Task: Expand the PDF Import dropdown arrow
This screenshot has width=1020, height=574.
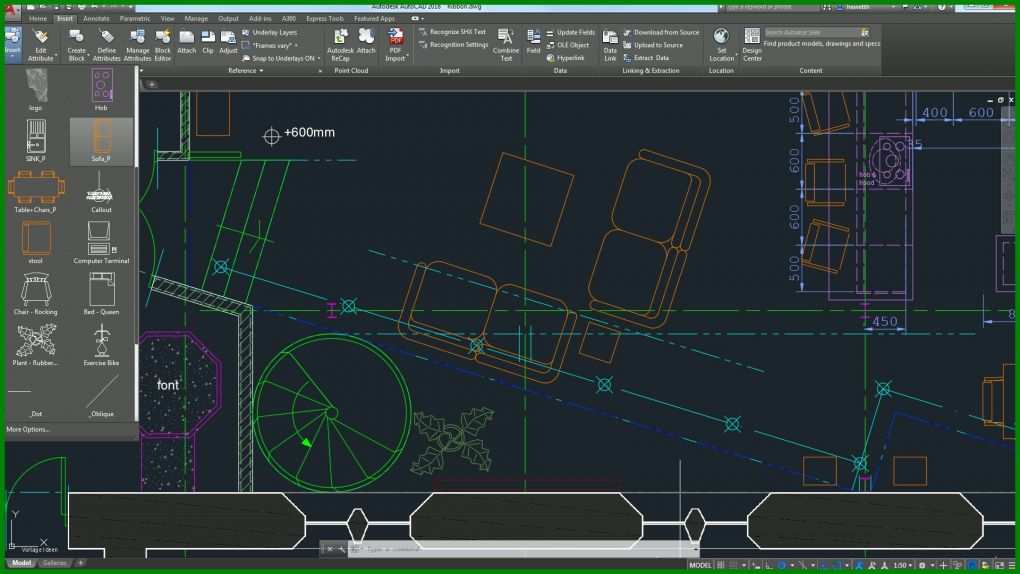Action: (x=407, y=56)
